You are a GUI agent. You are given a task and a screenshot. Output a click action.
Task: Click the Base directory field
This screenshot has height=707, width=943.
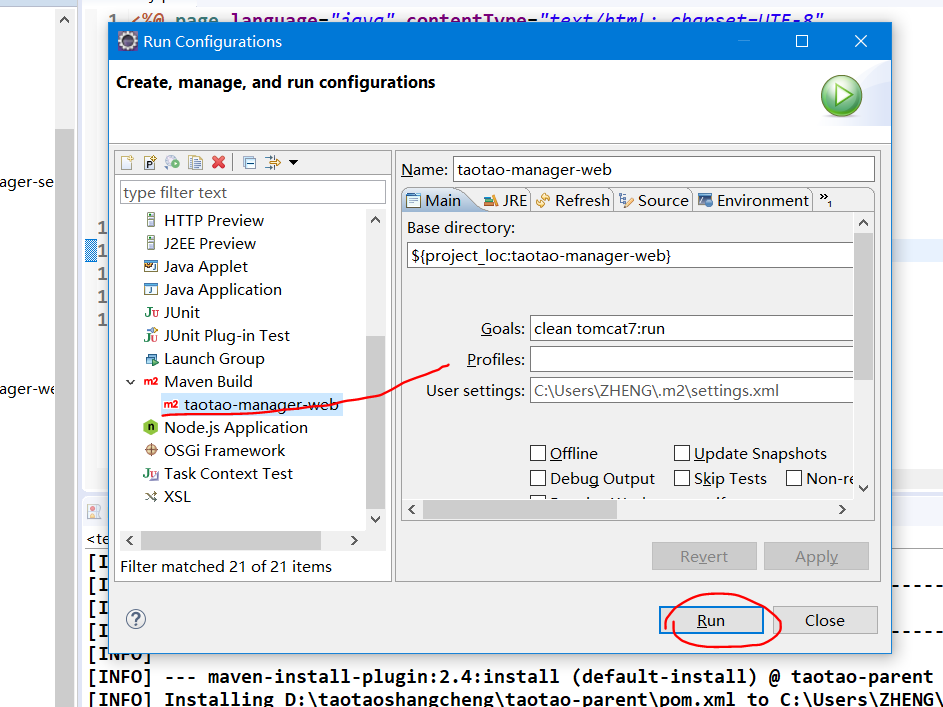(630, 256)
